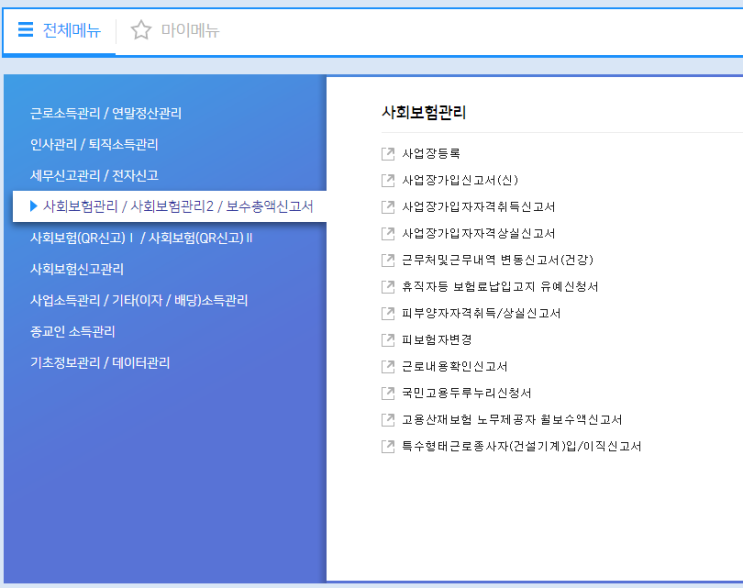Open the 근로내용확인신고서 link
Screen dimensions: 743x588
pos(454,366)
